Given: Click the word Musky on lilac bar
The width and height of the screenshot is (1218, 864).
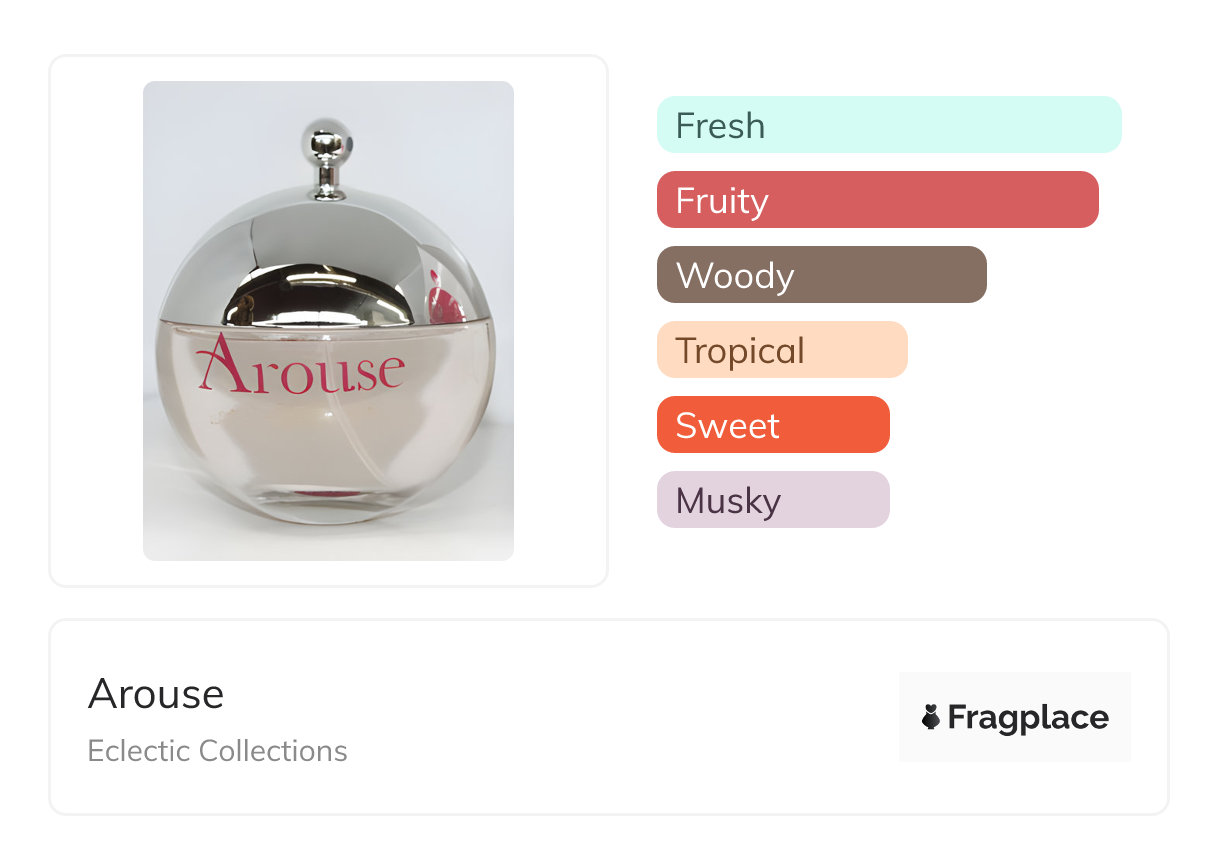Looking at the screenshot, I should coord(728,500).
